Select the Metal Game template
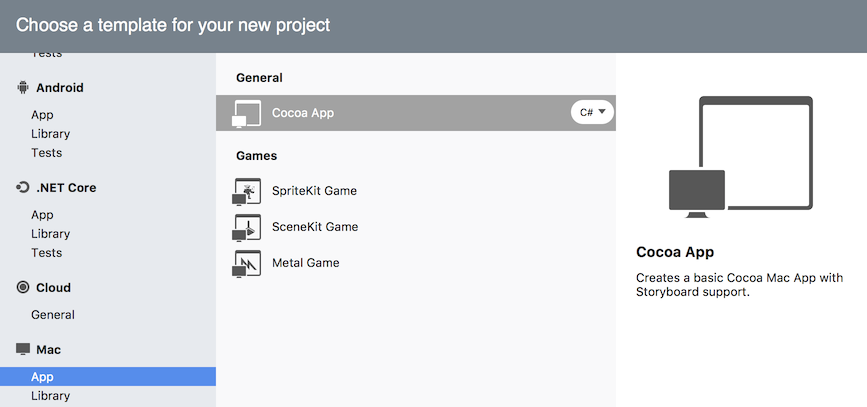 click(305, 263)
